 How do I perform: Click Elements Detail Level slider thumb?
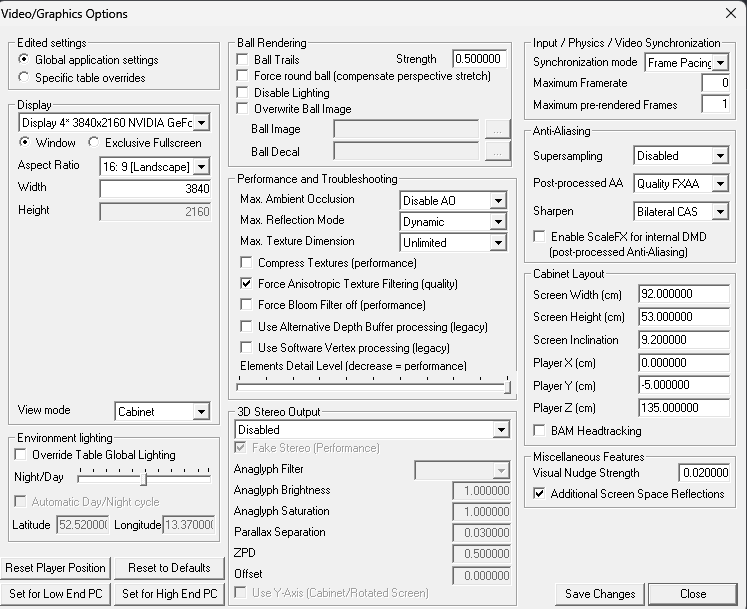coord(507,386)
